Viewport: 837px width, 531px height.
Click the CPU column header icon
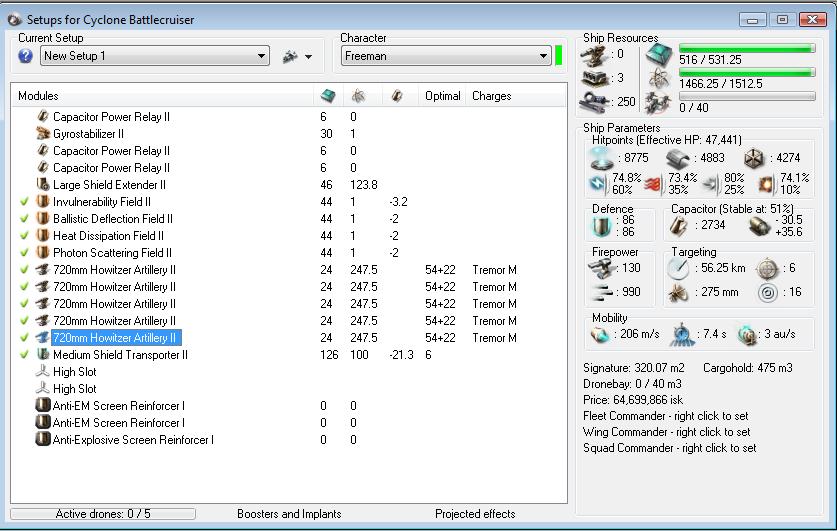click(x=328, y=96)
